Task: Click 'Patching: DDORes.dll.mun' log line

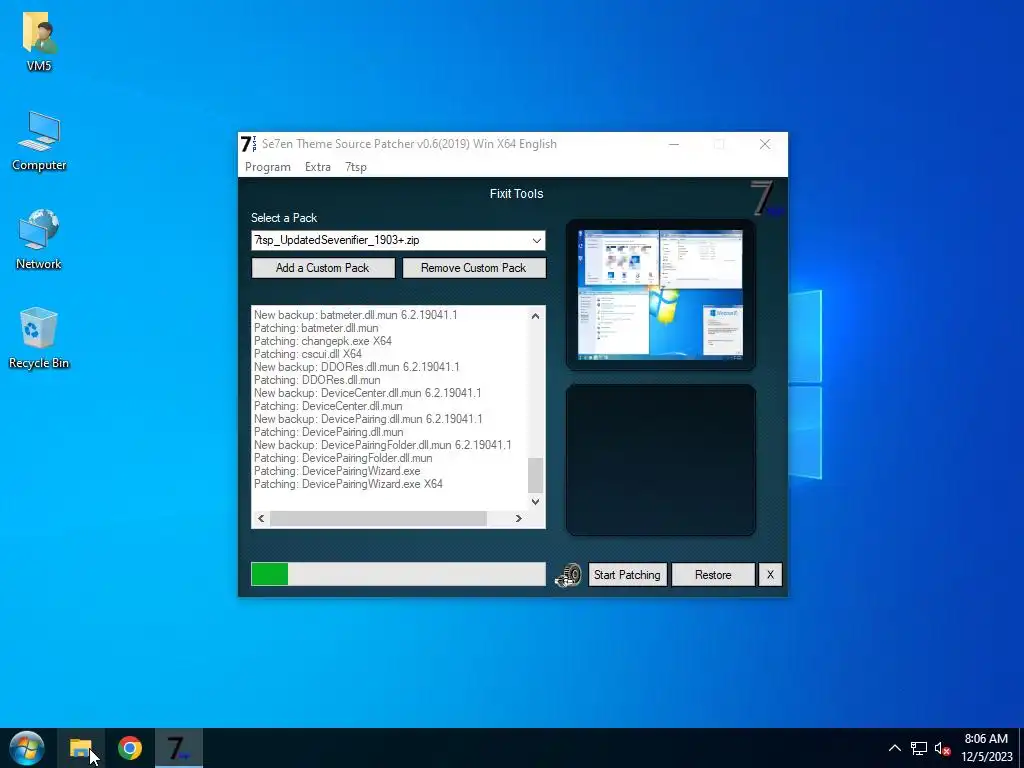Action: (x=317, y=380)
